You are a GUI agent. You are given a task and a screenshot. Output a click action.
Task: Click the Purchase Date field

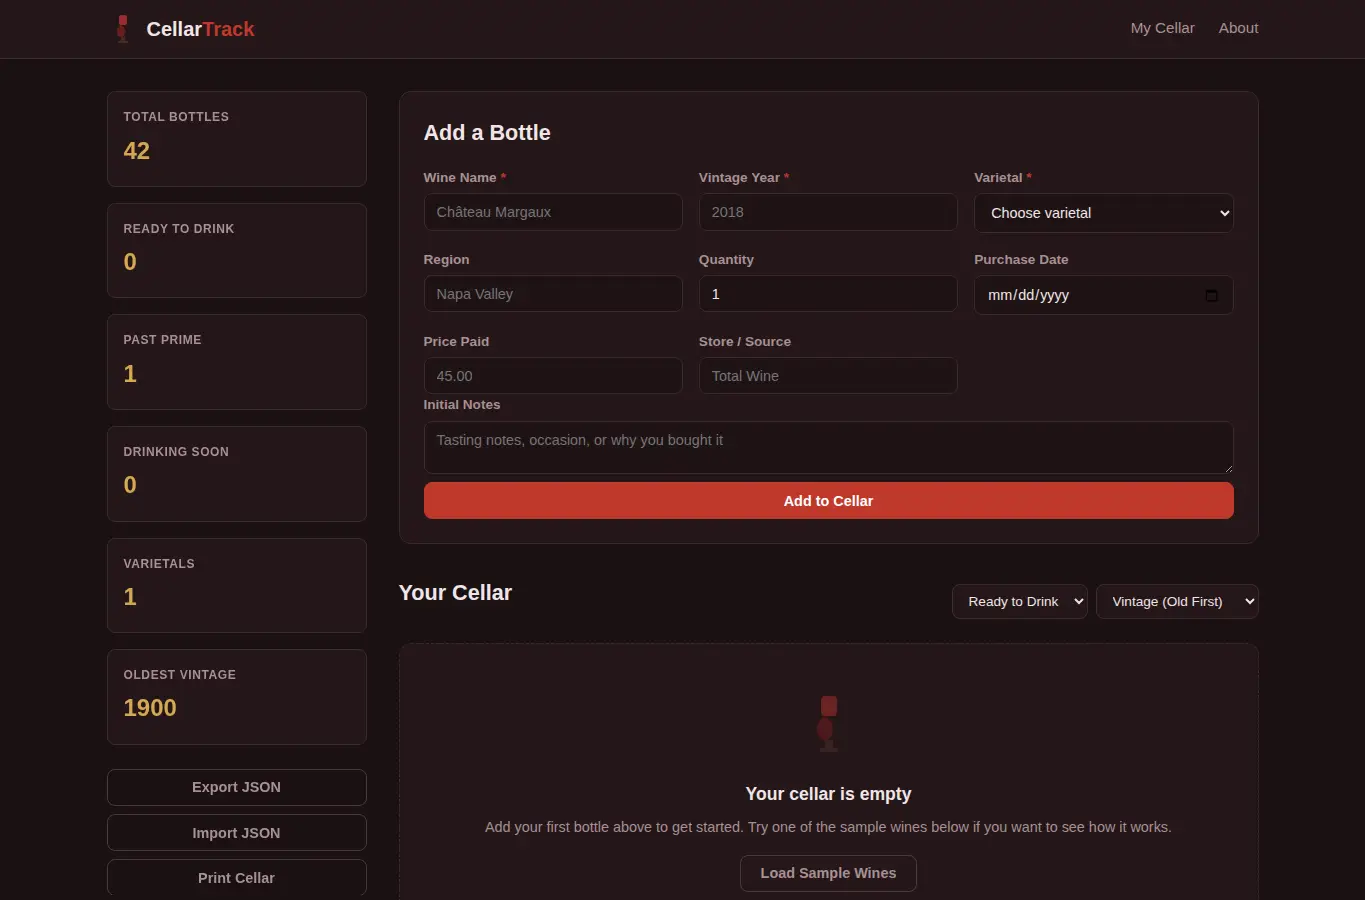pos(1103,295)
